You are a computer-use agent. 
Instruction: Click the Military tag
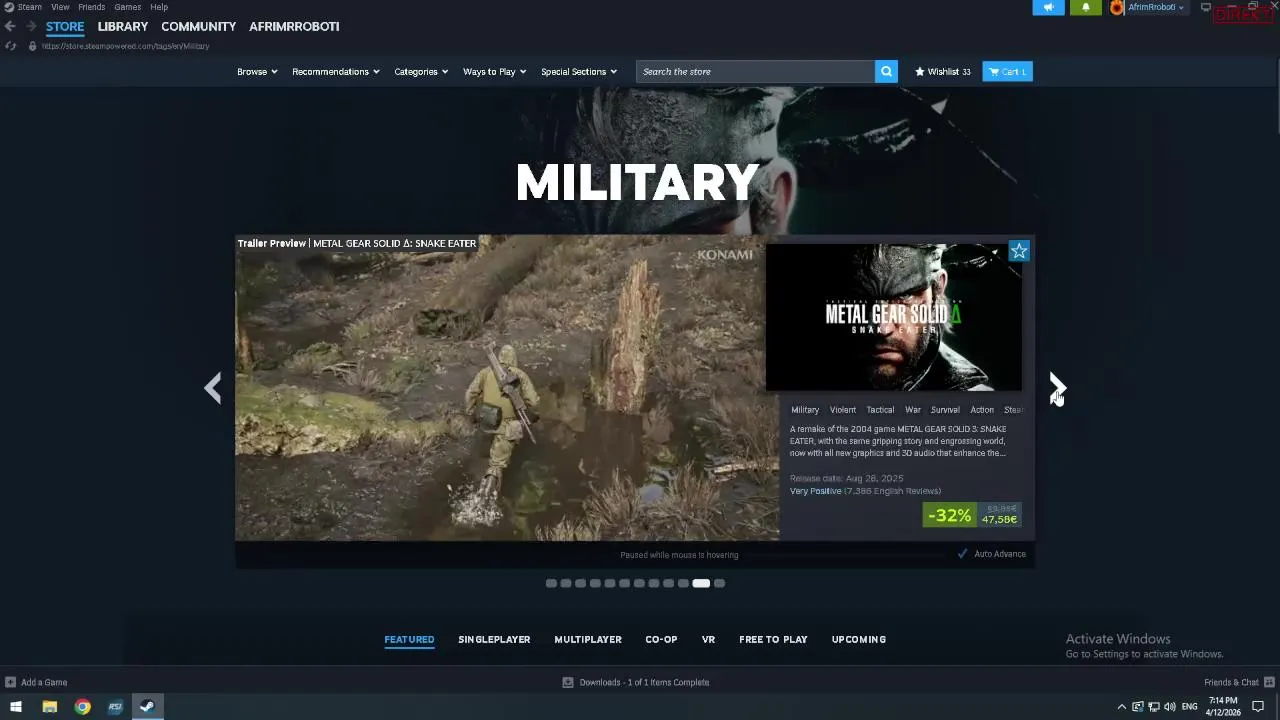tap(805, 410)
